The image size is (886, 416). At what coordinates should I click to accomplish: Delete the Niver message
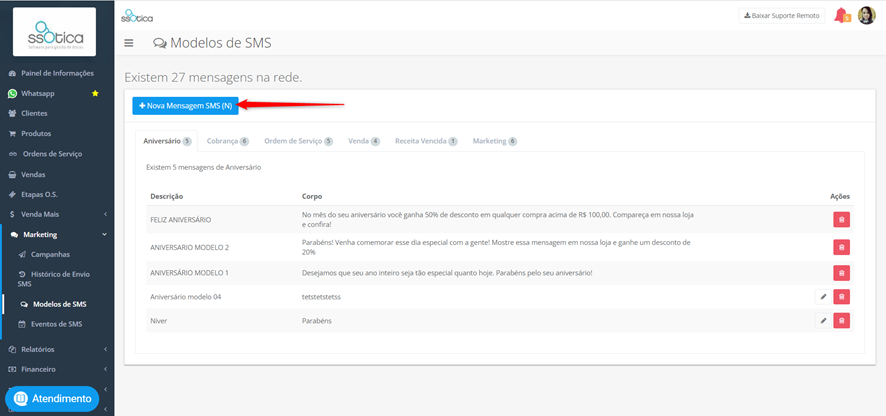(x=841, y=320)
